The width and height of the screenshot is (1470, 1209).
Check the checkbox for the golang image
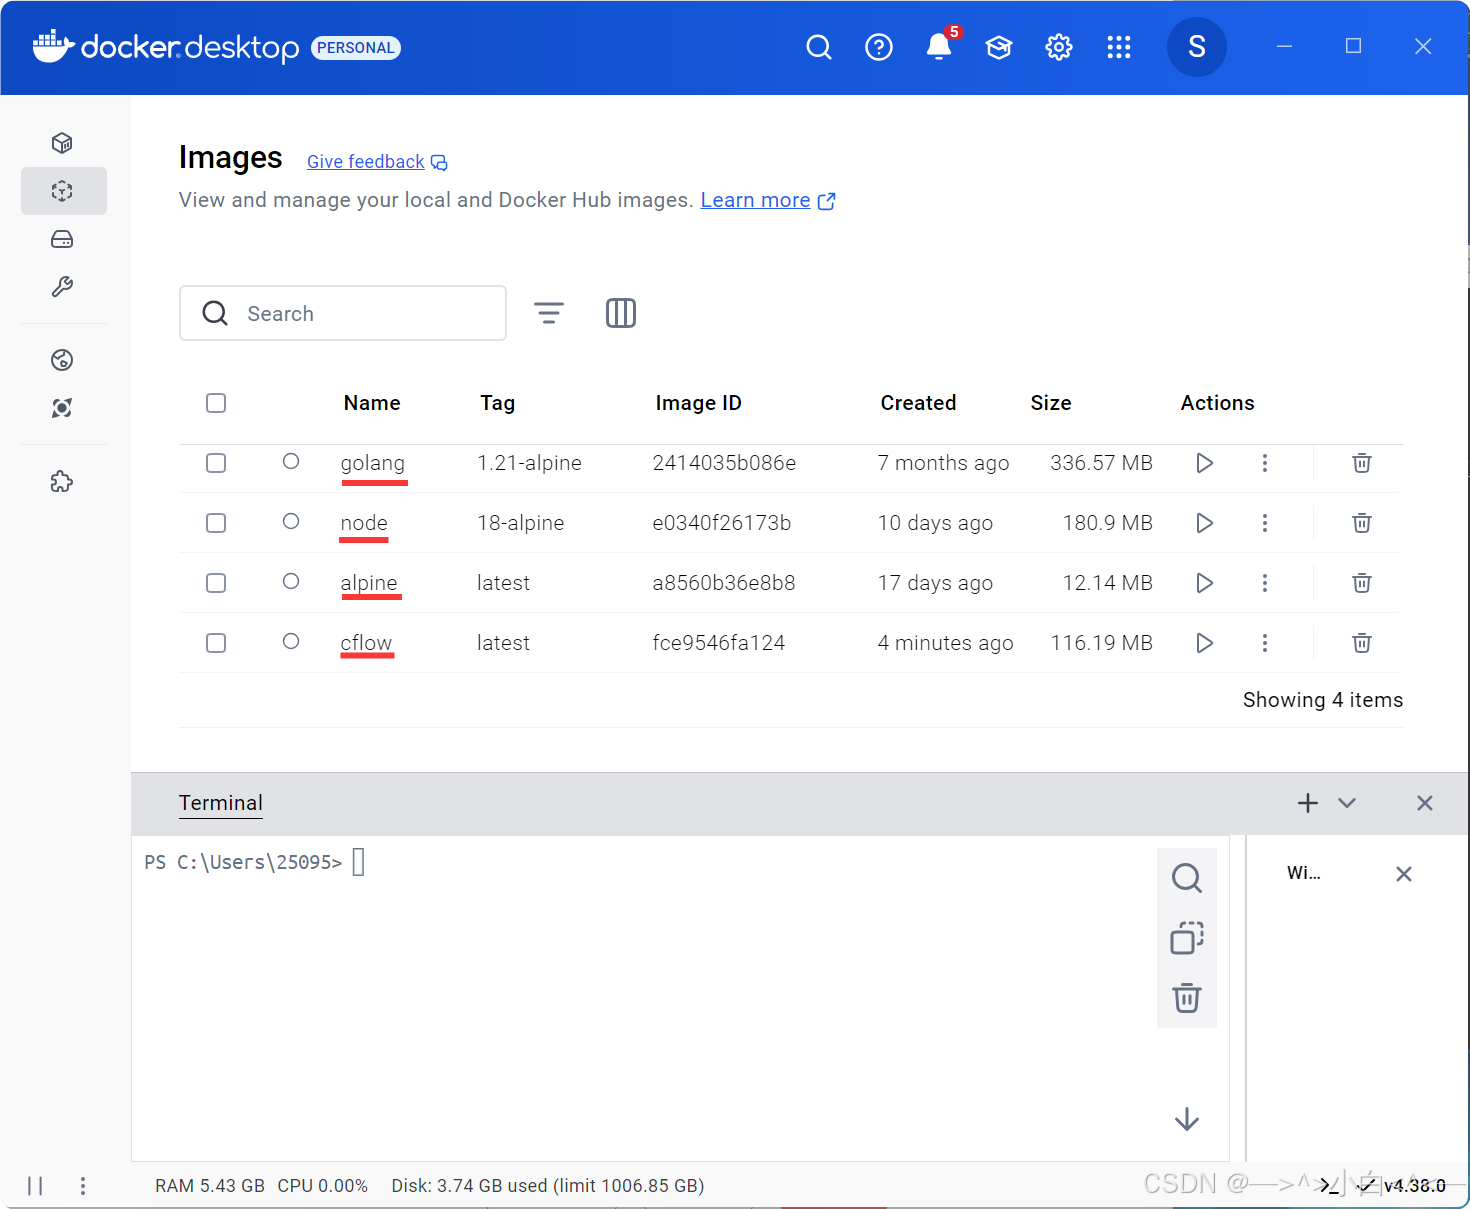coord(216,463)
